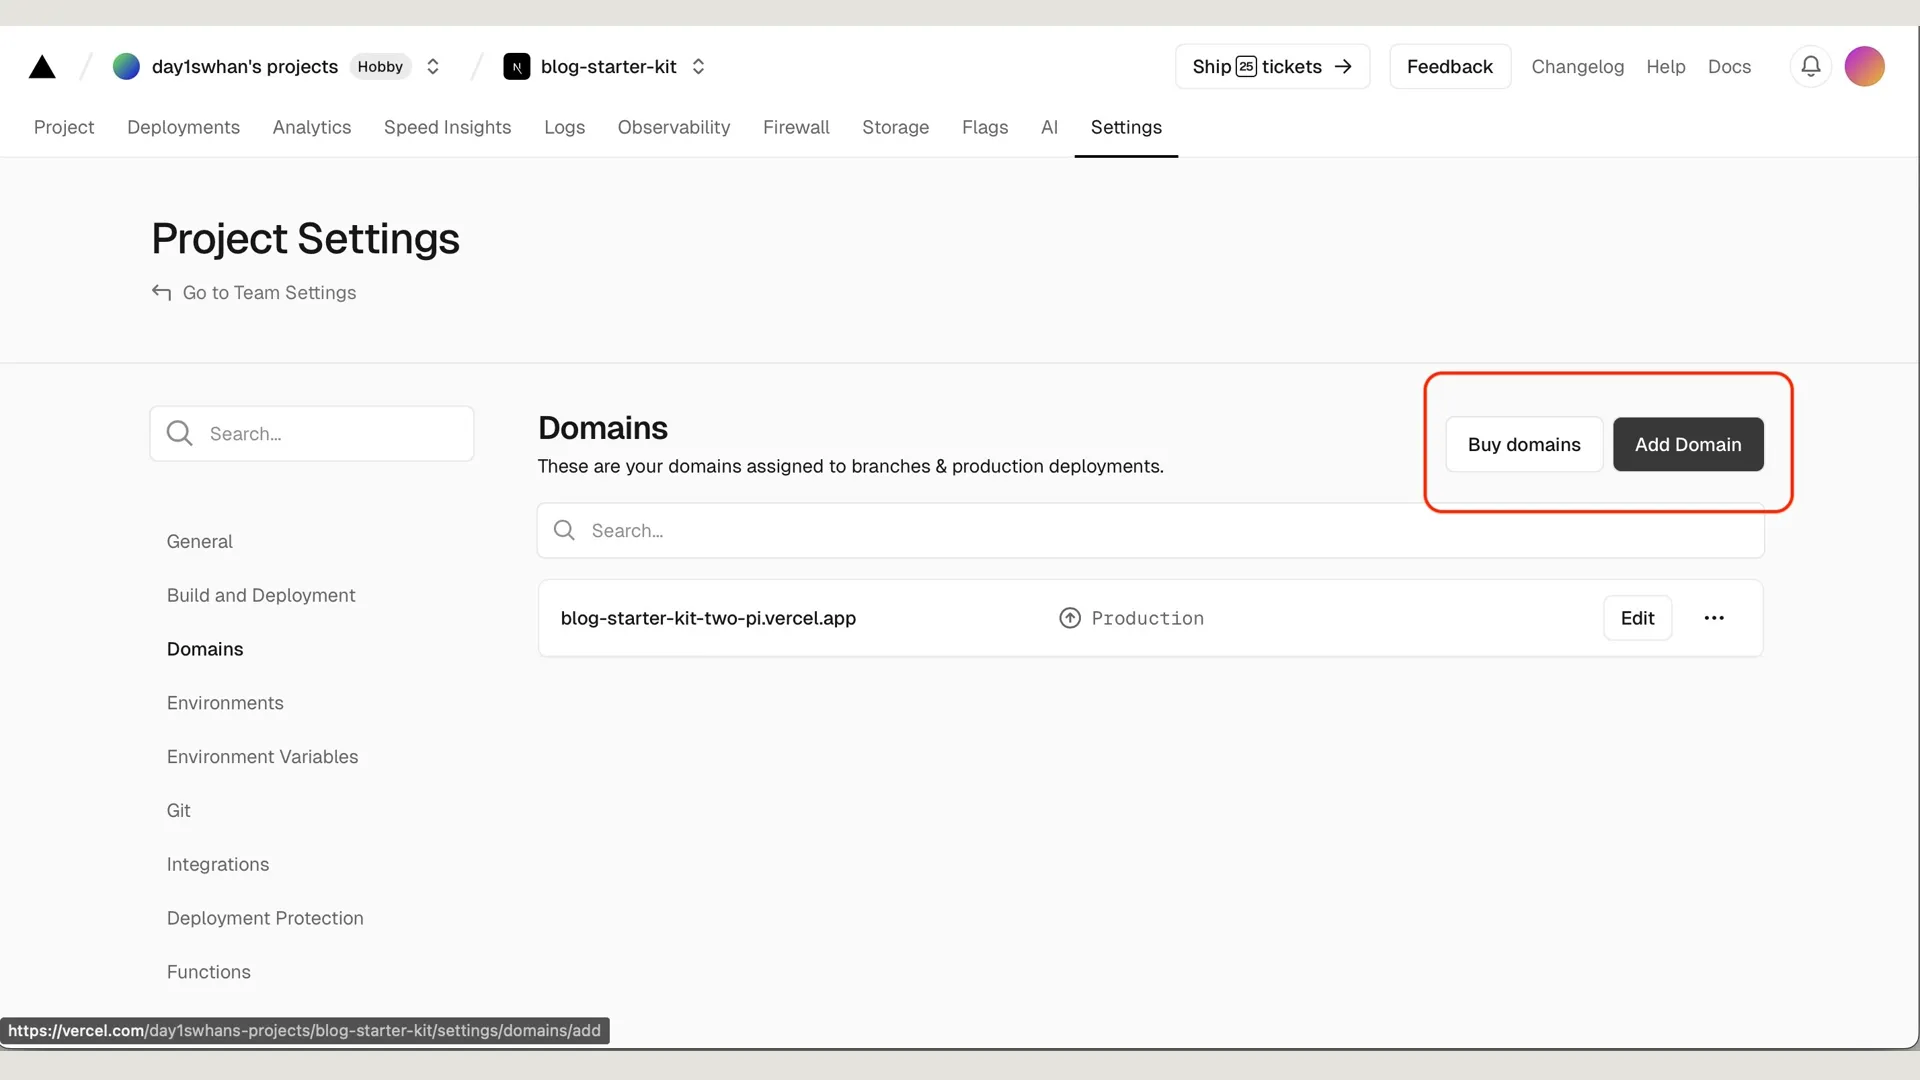The height and width of the screenshot is (1080, 1920).
Task: Open Environment Variables settings
Action: [x=262, y=757]
